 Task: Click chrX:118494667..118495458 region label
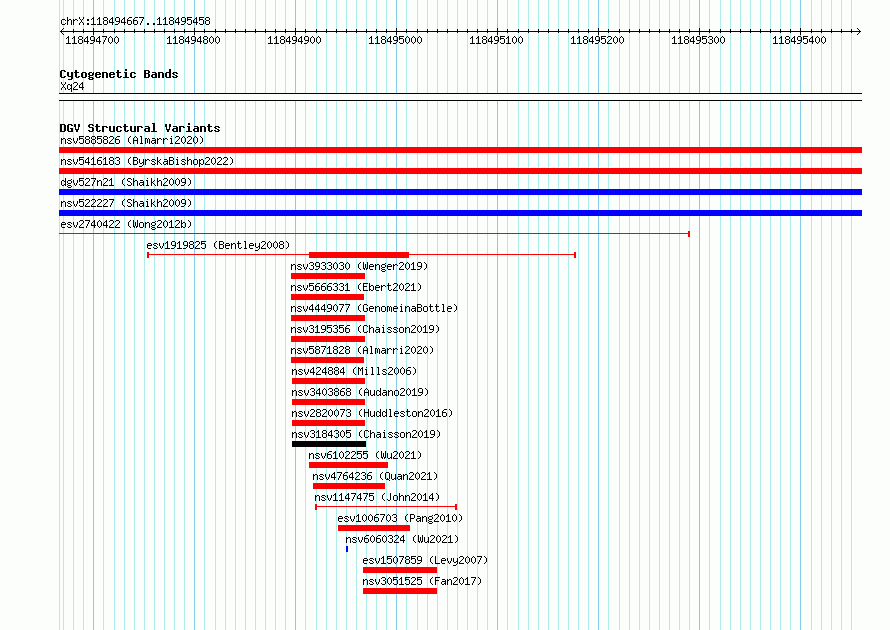point(135,21)
